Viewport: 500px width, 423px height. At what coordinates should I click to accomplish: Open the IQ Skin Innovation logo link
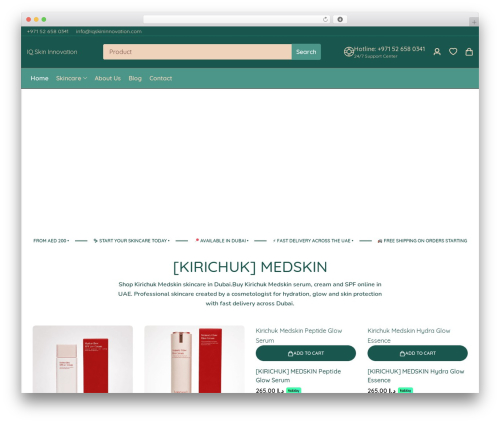click(x=52, y=52)
